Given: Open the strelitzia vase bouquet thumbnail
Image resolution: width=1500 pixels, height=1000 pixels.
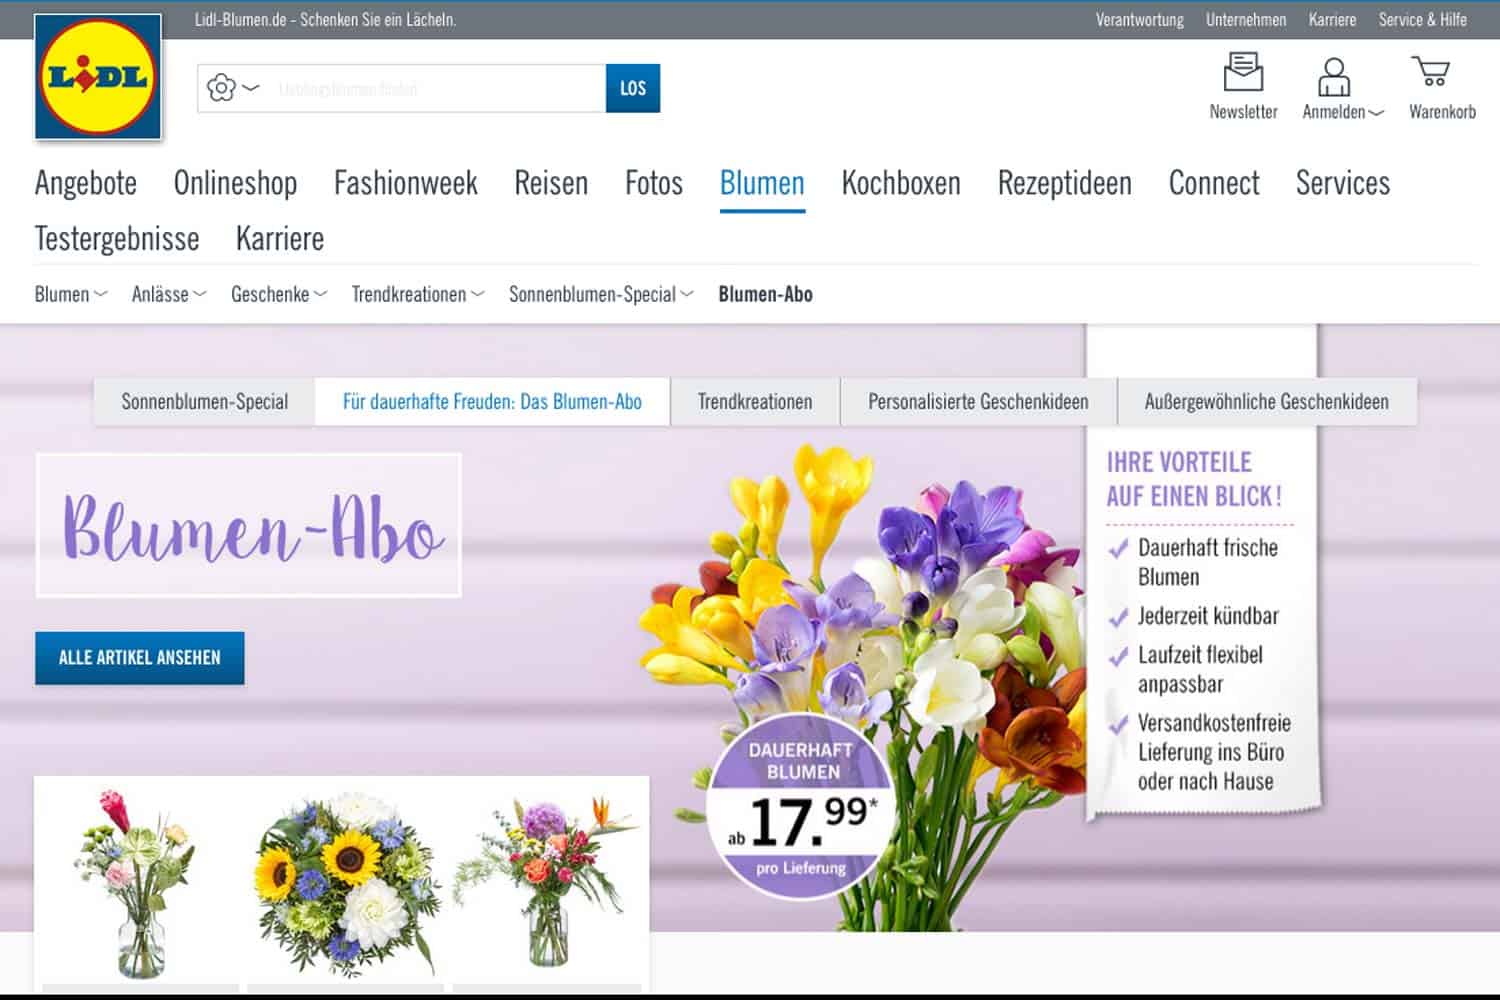Looking at the screenshot, I should click(546, 880).
